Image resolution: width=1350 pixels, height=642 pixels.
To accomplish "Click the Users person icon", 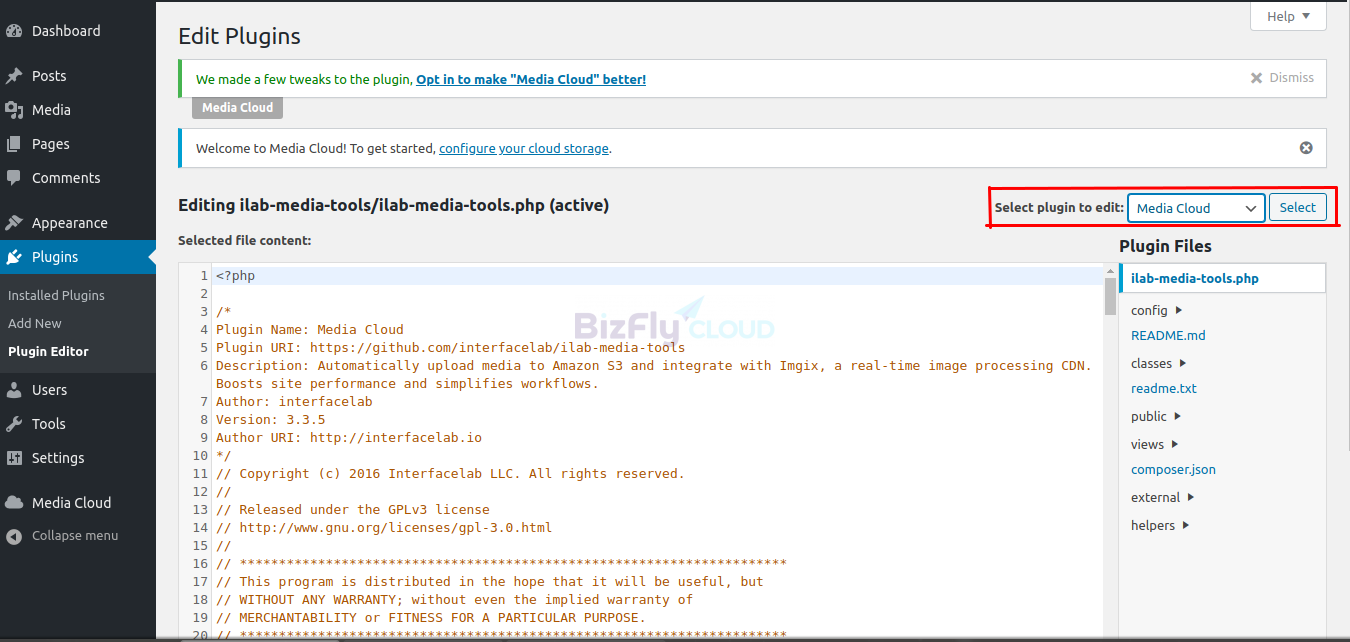I will pos(14,390).
